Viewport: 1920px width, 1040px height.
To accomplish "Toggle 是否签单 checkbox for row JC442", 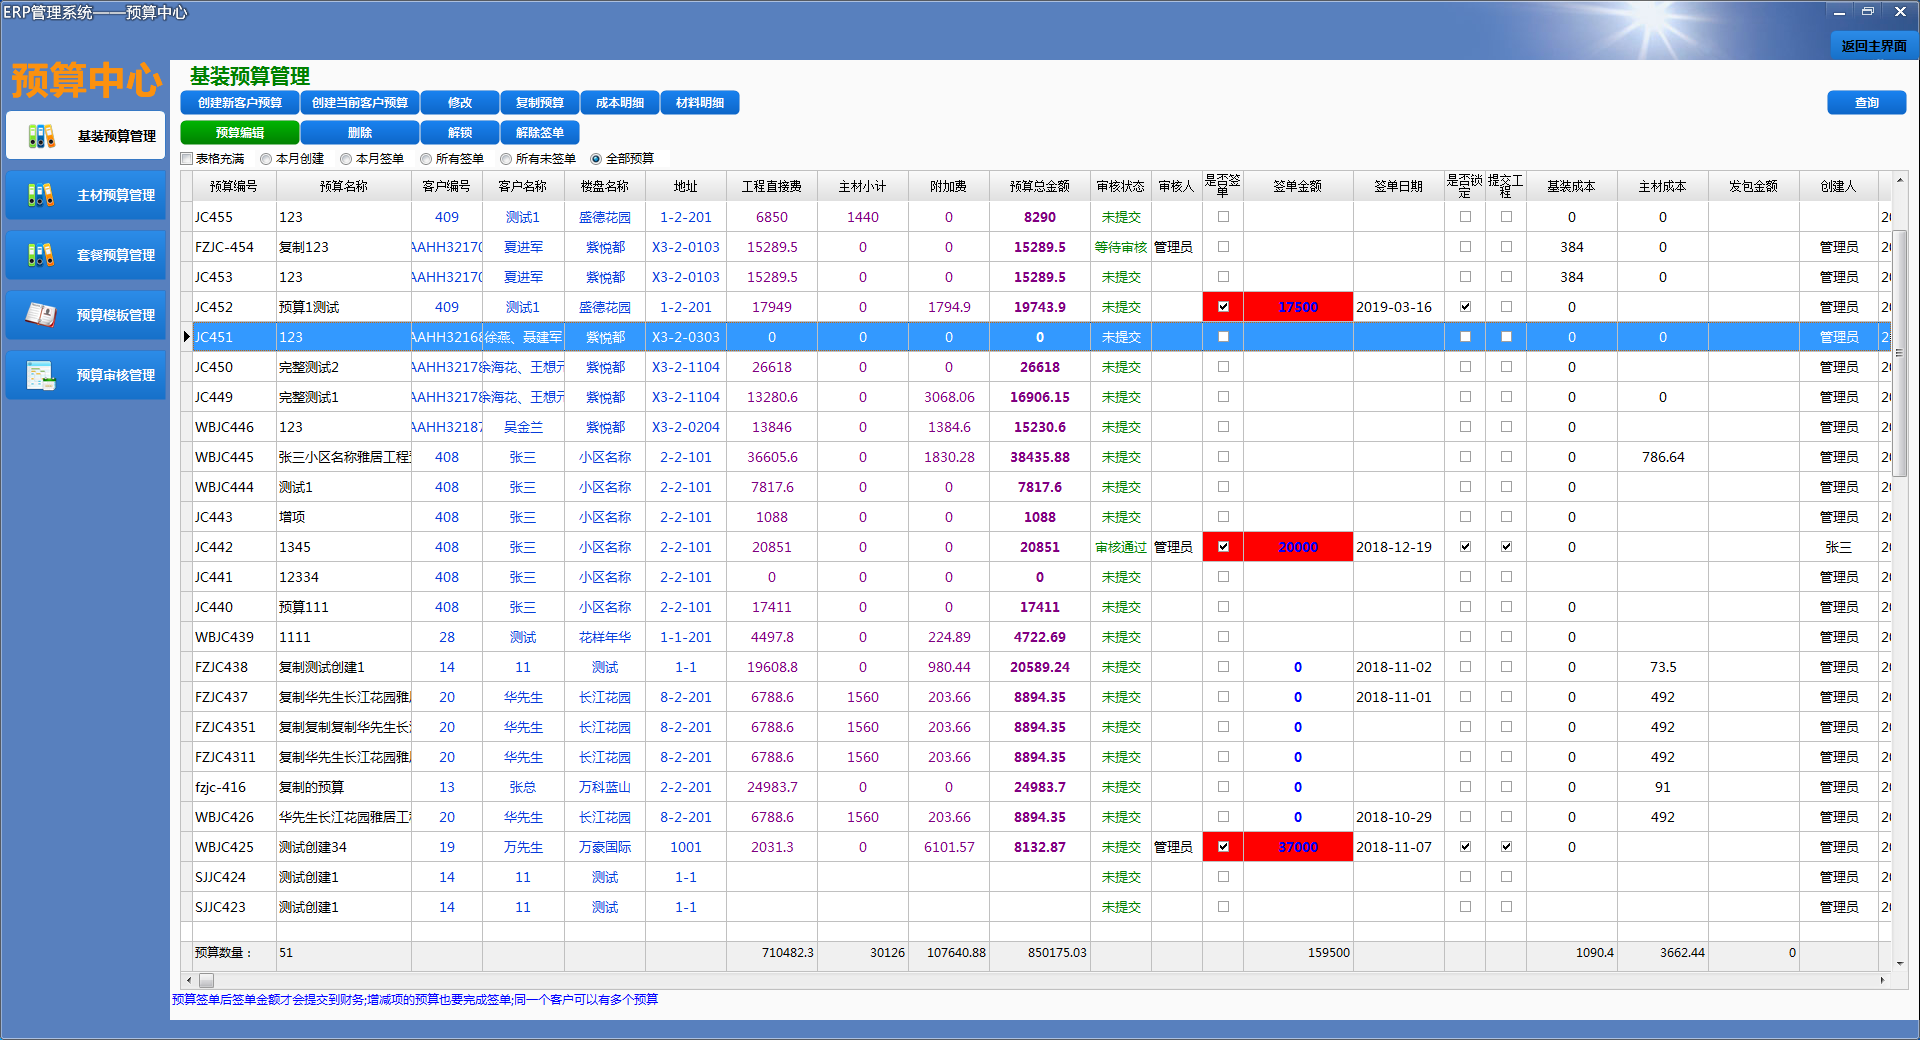I will coord(1223,547).
